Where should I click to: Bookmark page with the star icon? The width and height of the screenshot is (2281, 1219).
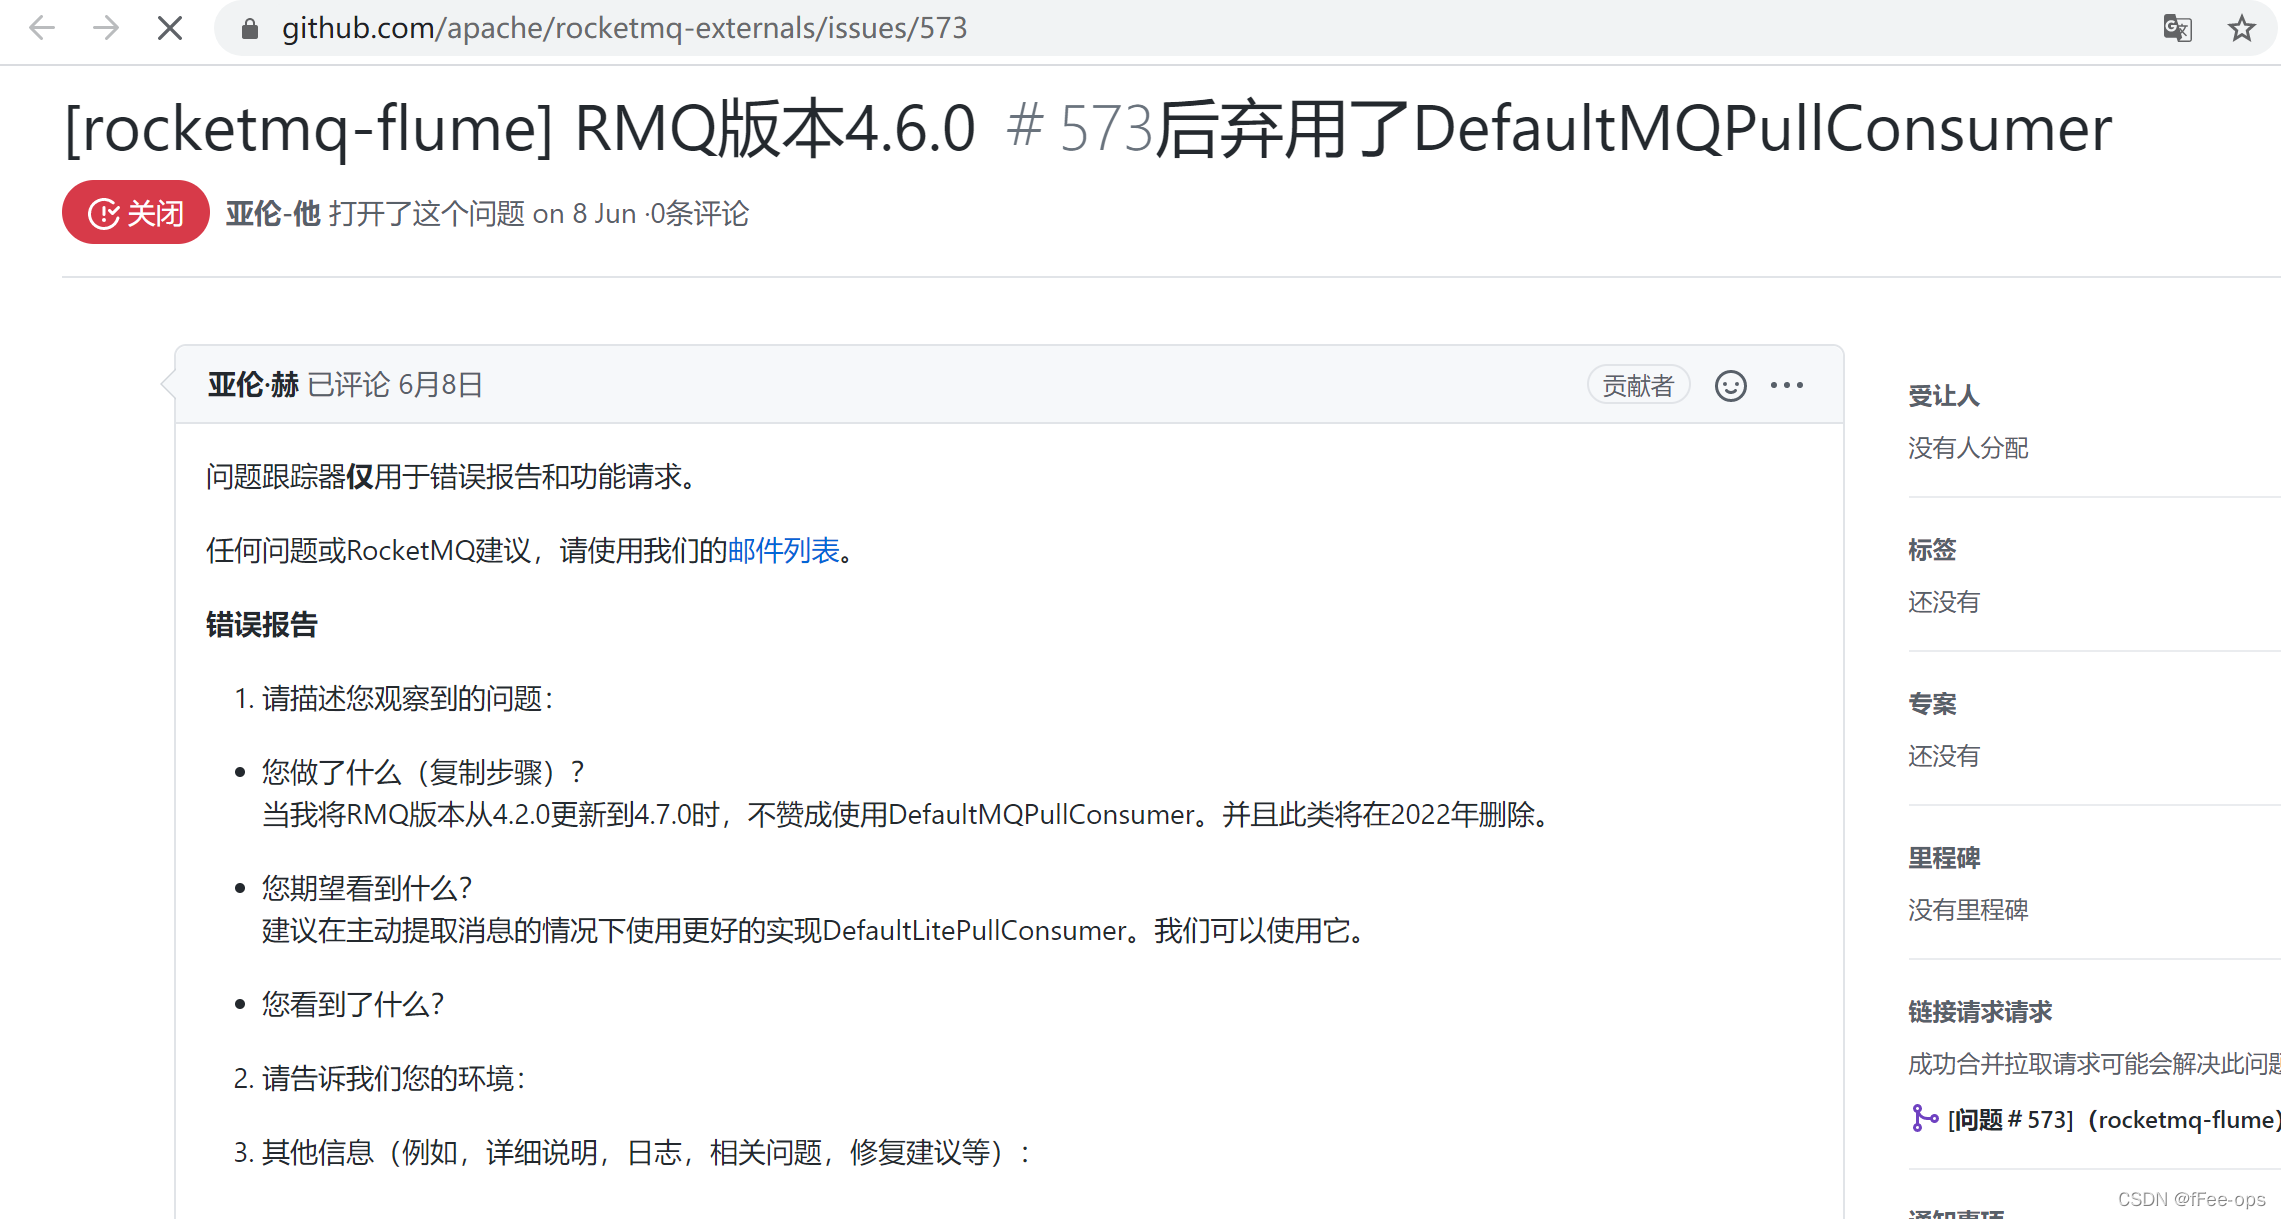click(2241, 28)
